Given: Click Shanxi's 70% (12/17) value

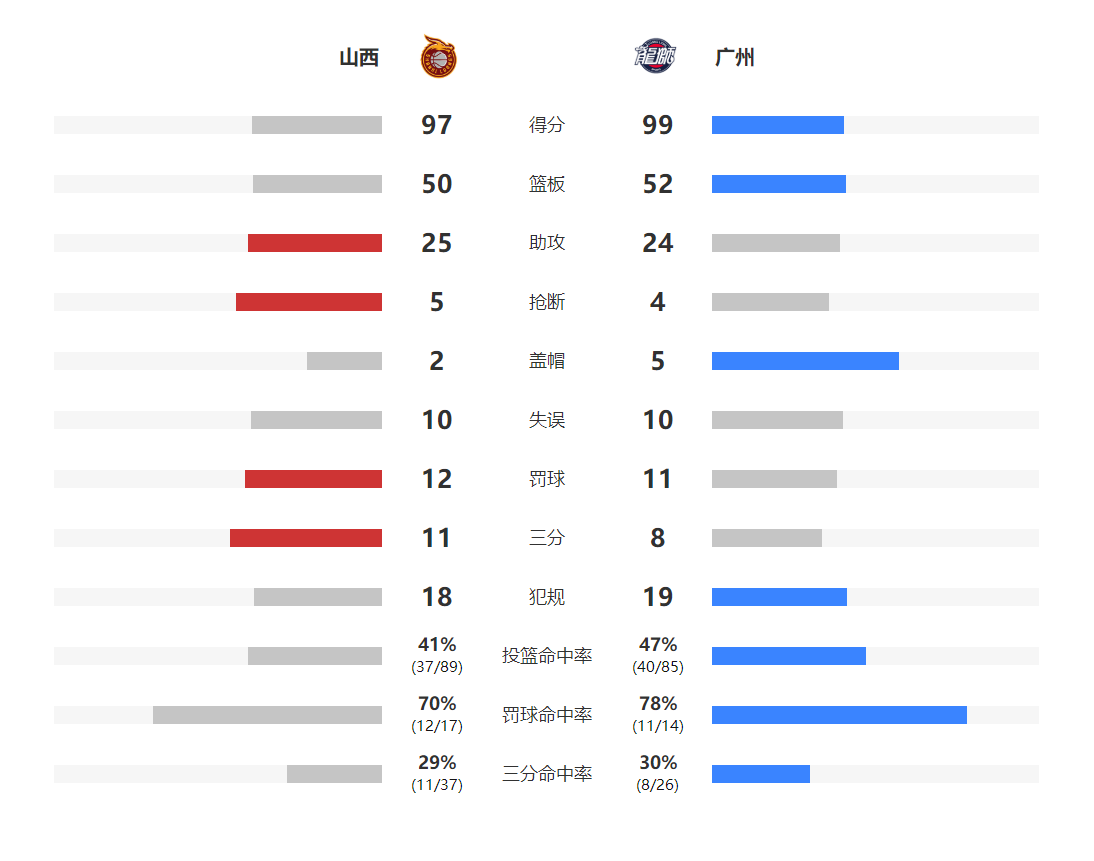Looking at the screenshot, I should pyautogui.click(x=437, y=714).
